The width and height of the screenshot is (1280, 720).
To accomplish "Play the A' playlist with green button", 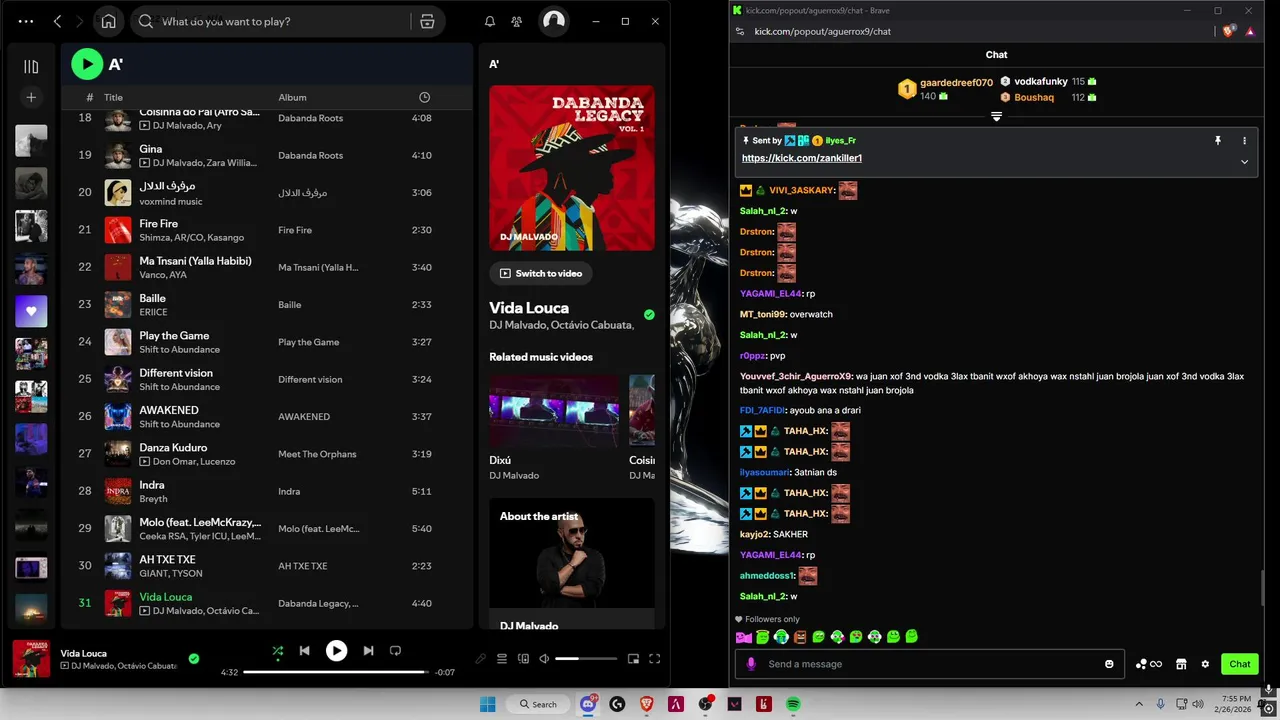I will pos(87,64).
